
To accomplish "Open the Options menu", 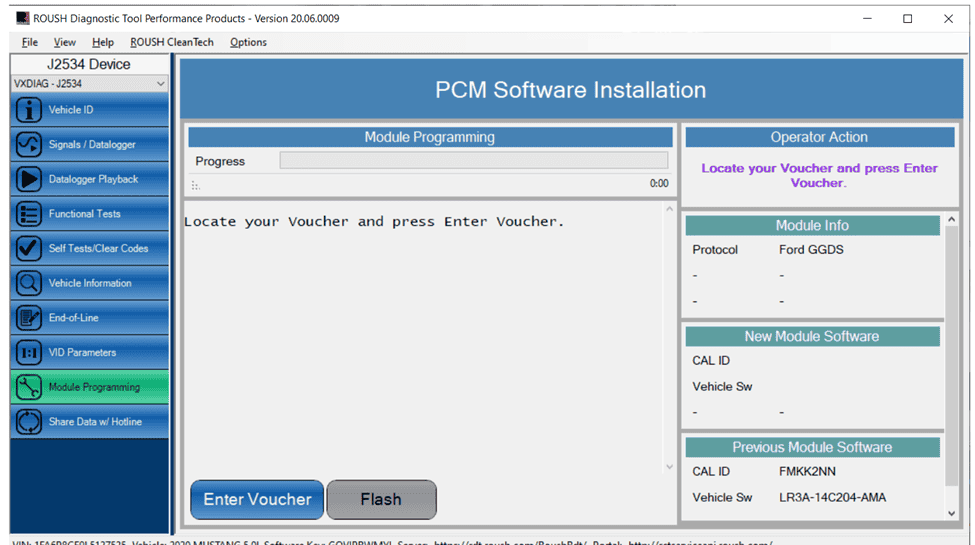I will coord(248,42).
